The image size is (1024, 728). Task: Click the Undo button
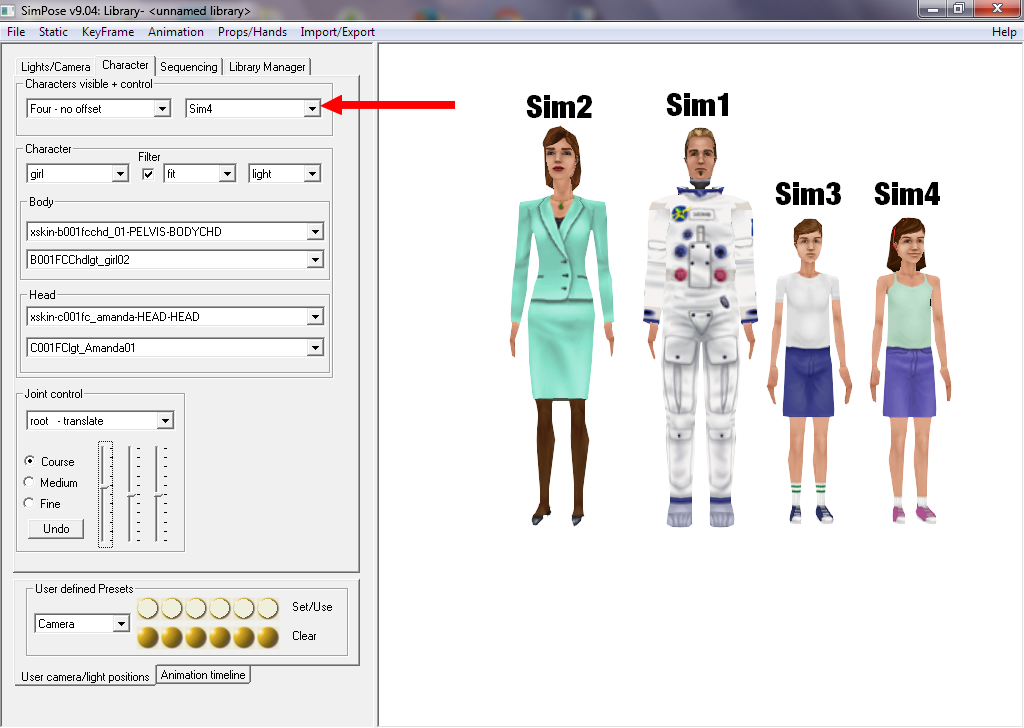tap(56, 529)
